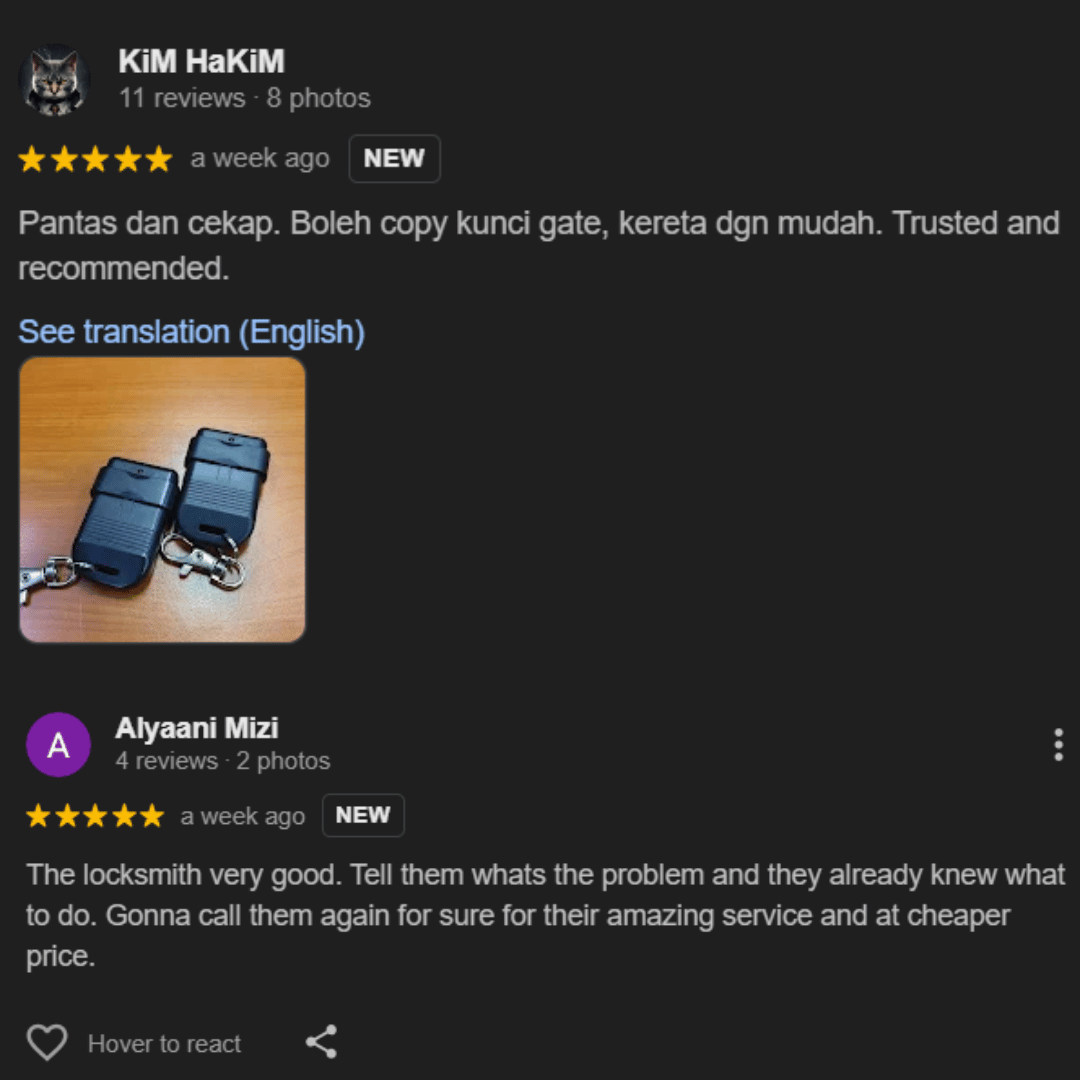This screenshot has width=1080, height=1080.
Task: Click the NEW badge on KiM HaKiM's review
Action: tap(394, 158)
